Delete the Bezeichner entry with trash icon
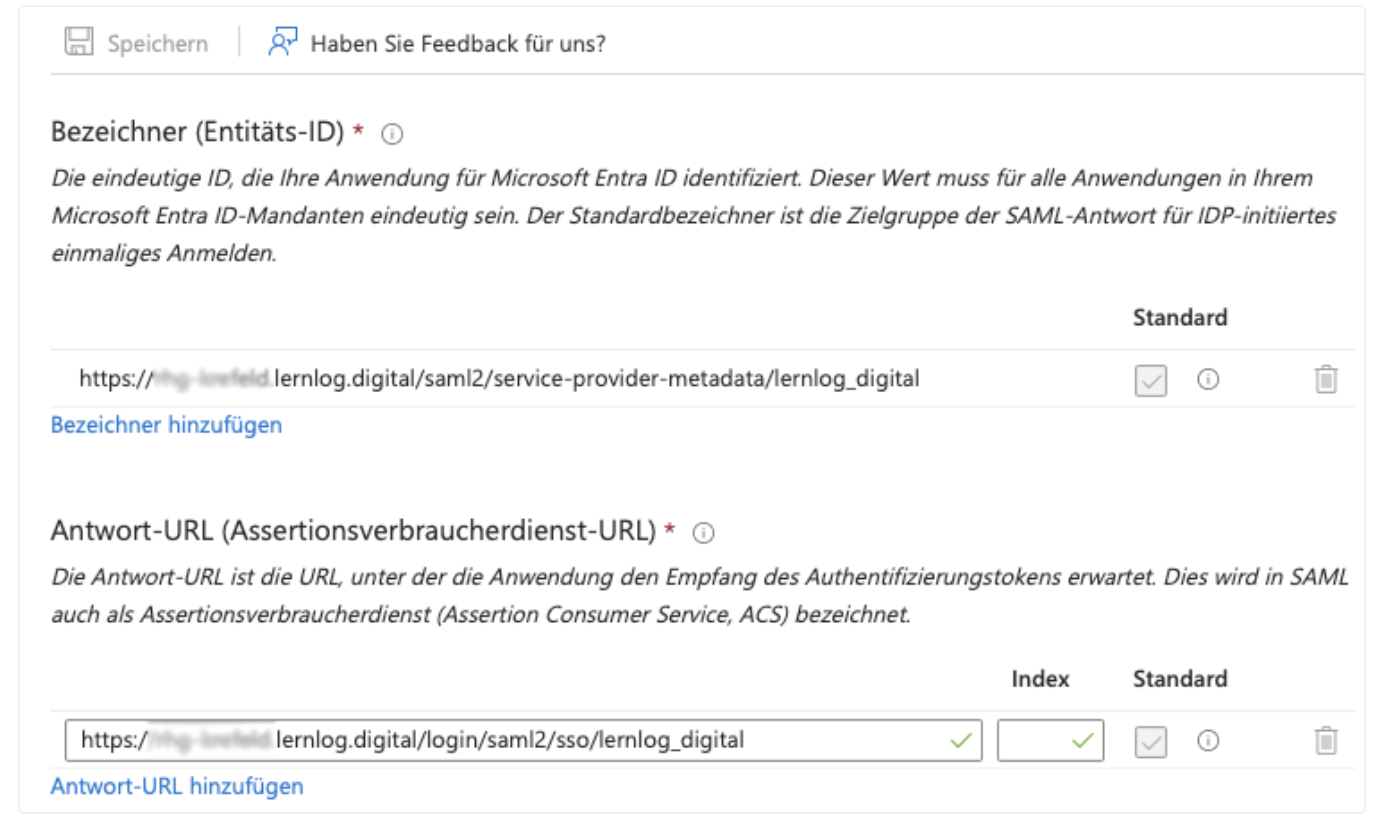 (1326, 380)
